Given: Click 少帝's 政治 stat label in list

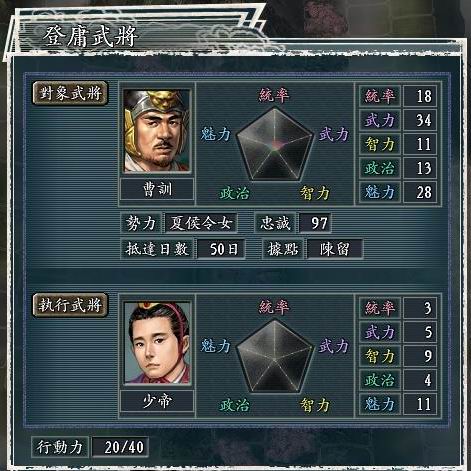Looking at the screenshot, I should pyautogui.click(x=380, y=380).
